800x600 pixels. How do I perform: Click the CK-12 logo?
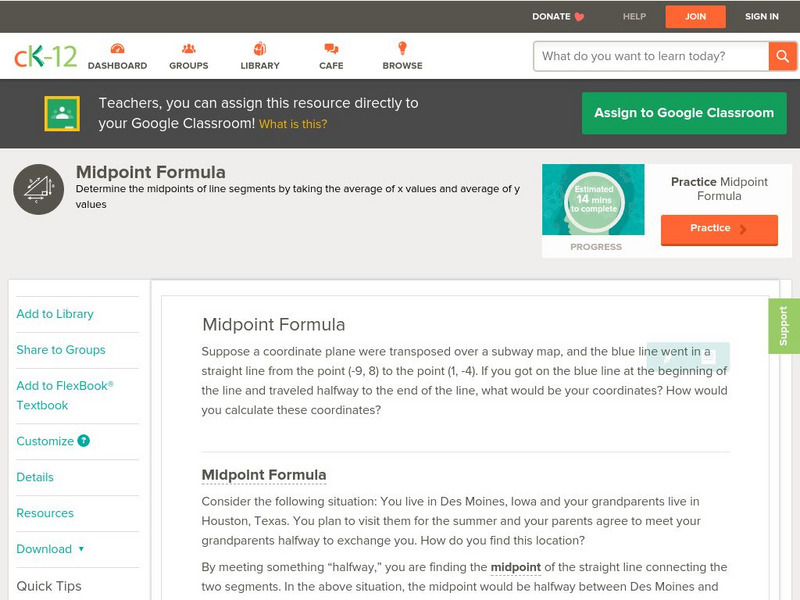pos(45,56)
